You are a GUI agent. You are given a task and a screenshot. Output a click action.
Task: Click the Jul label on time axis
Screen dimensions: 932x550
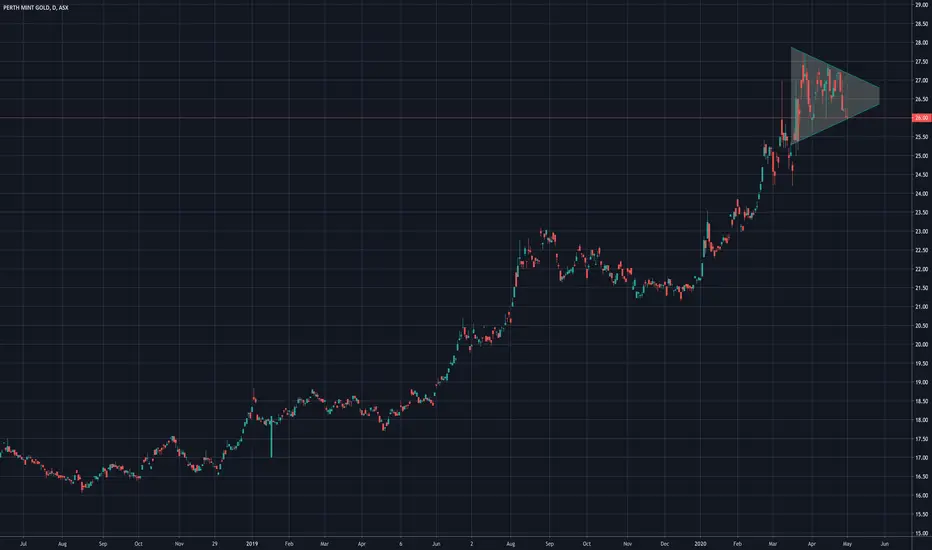pos(23,543)
